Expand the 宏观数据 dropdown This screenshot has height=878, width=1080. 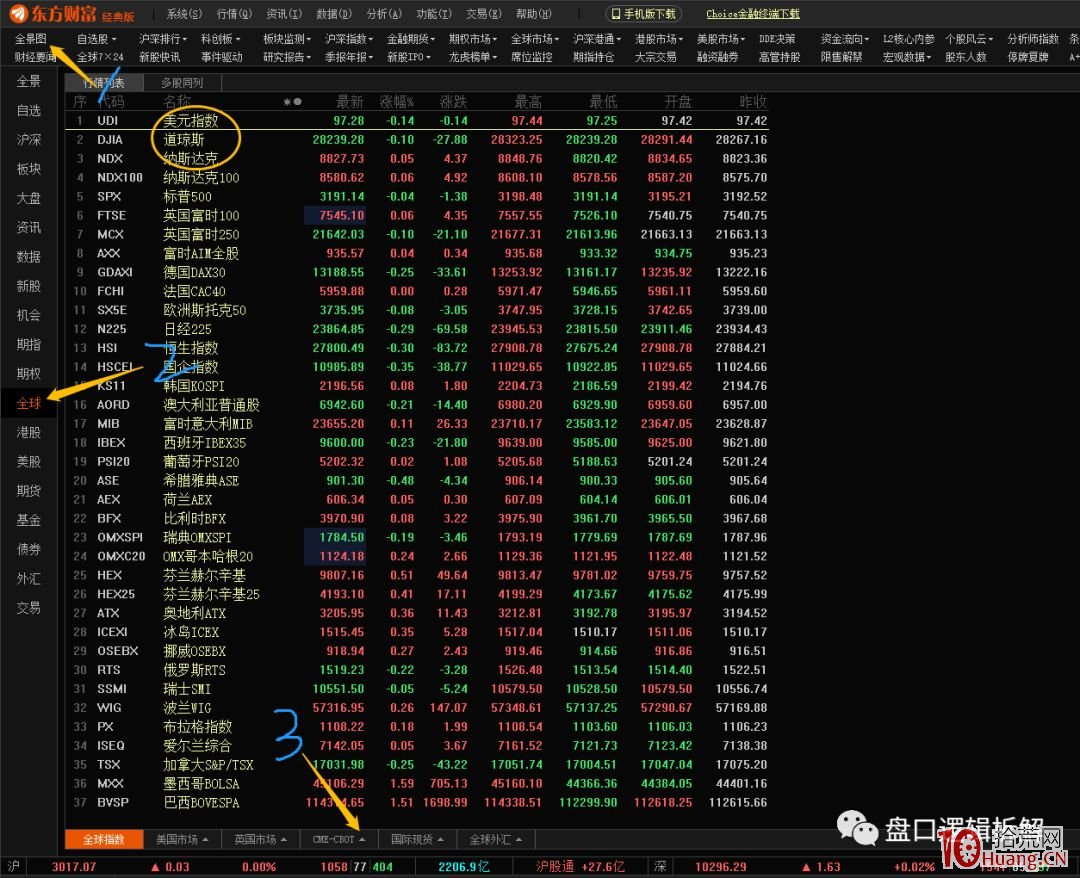pyautogui.click(x=907, y=57)
